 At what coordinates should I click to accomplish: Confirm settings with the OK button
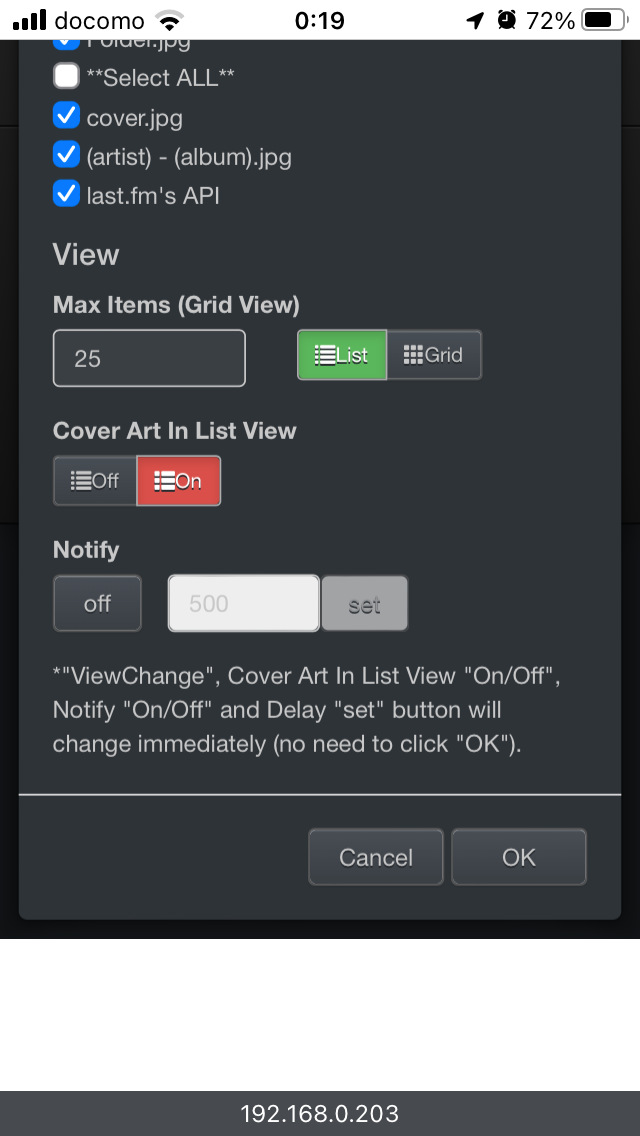(519, 857)
